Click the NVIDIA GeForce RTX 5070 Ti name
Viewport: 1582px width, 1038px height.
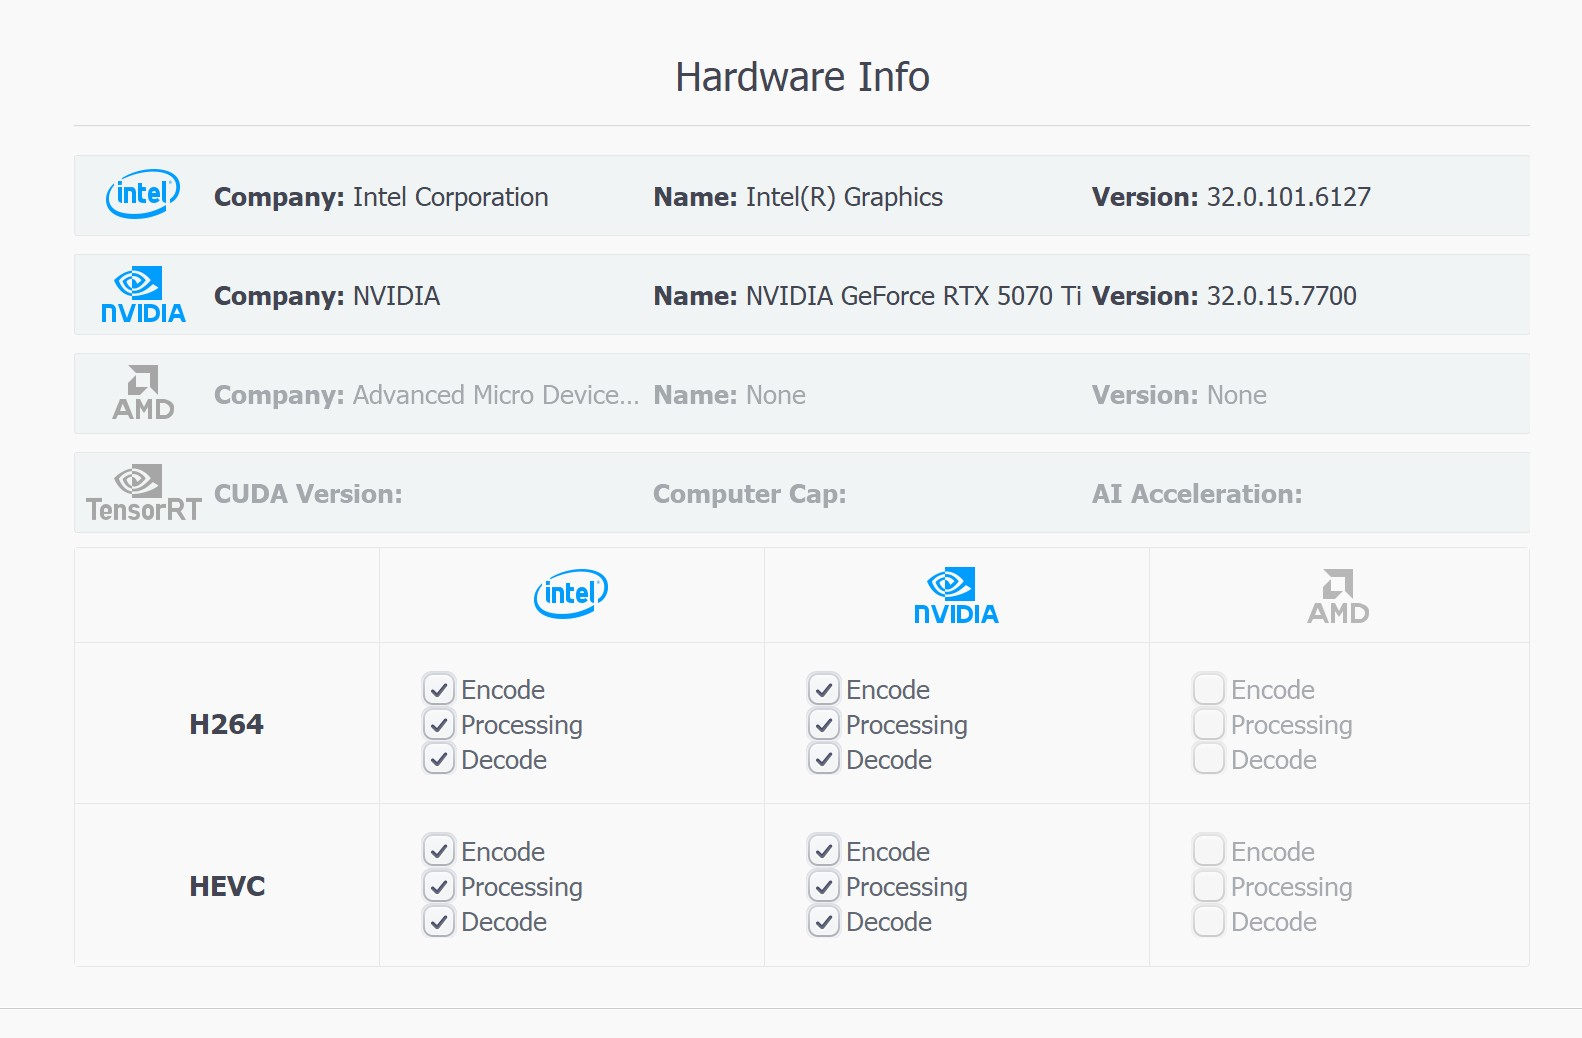coord(913,296)
